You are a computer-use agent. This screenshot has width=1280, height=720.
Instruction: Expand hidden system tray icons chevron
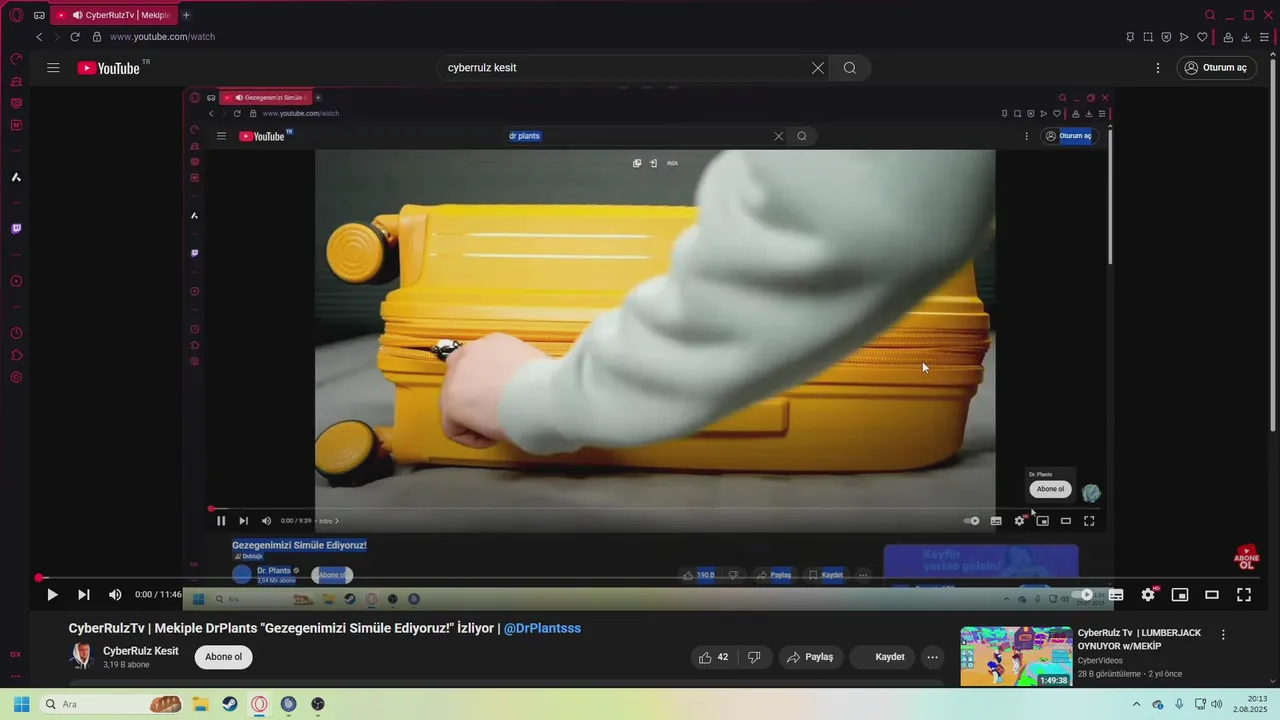pos(1136,704)
